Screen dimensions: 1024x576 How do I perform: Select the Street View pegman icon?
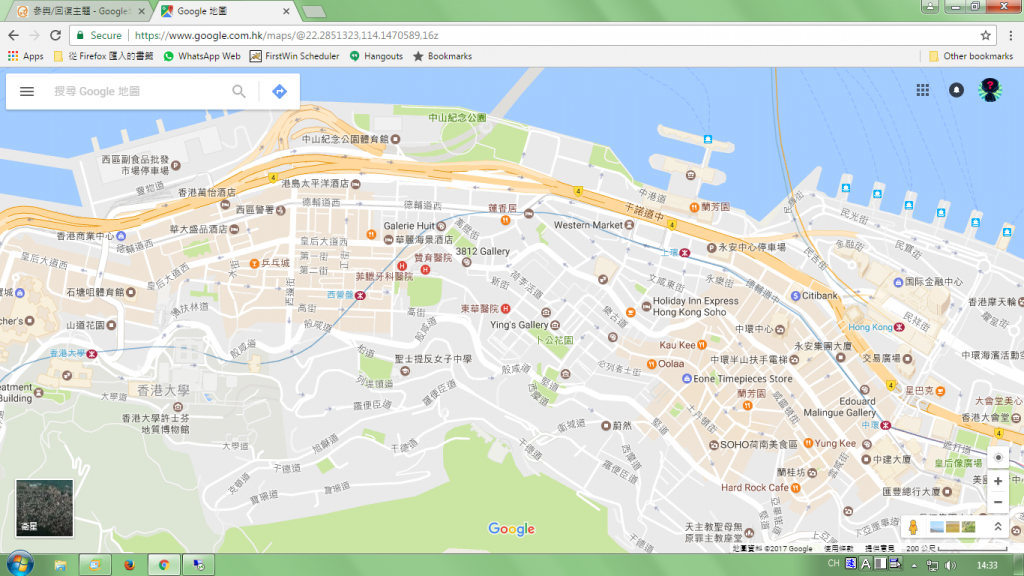click(914, 527)
